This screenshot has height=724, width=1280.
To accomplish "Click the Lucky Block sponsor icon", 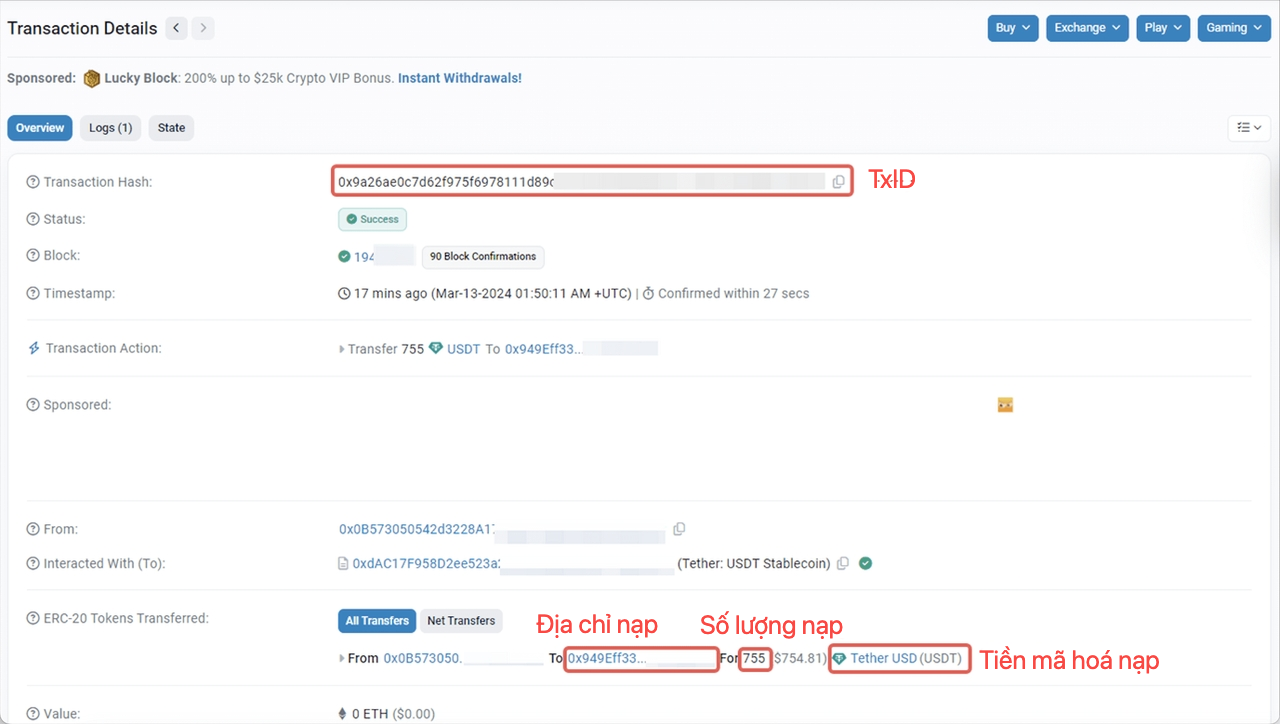I will point(92,78).
